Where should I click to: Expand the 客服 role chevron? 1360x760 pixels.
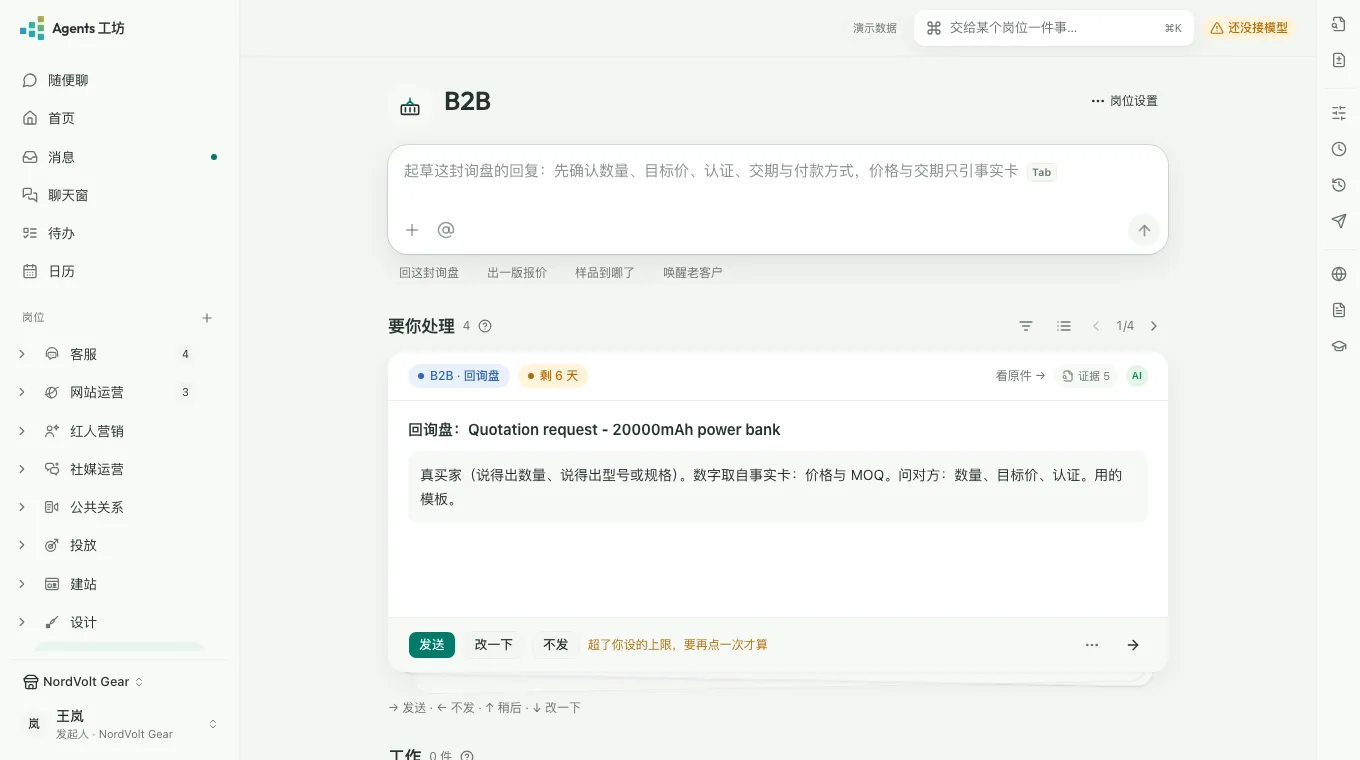(x=22, y=354)
